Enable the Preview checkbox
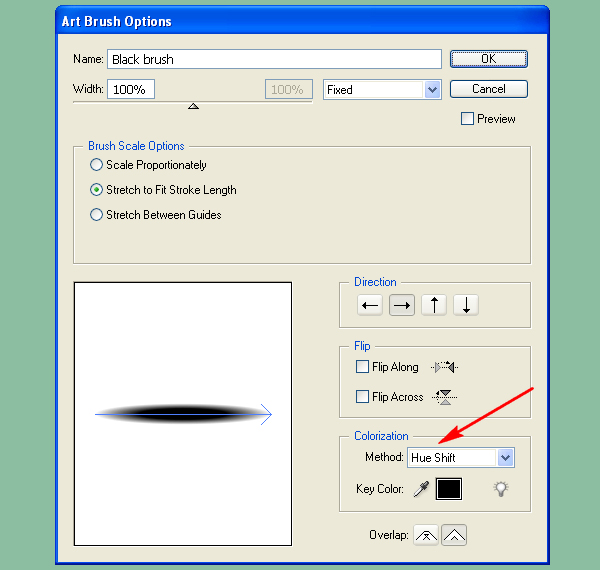 click(467, 119)
